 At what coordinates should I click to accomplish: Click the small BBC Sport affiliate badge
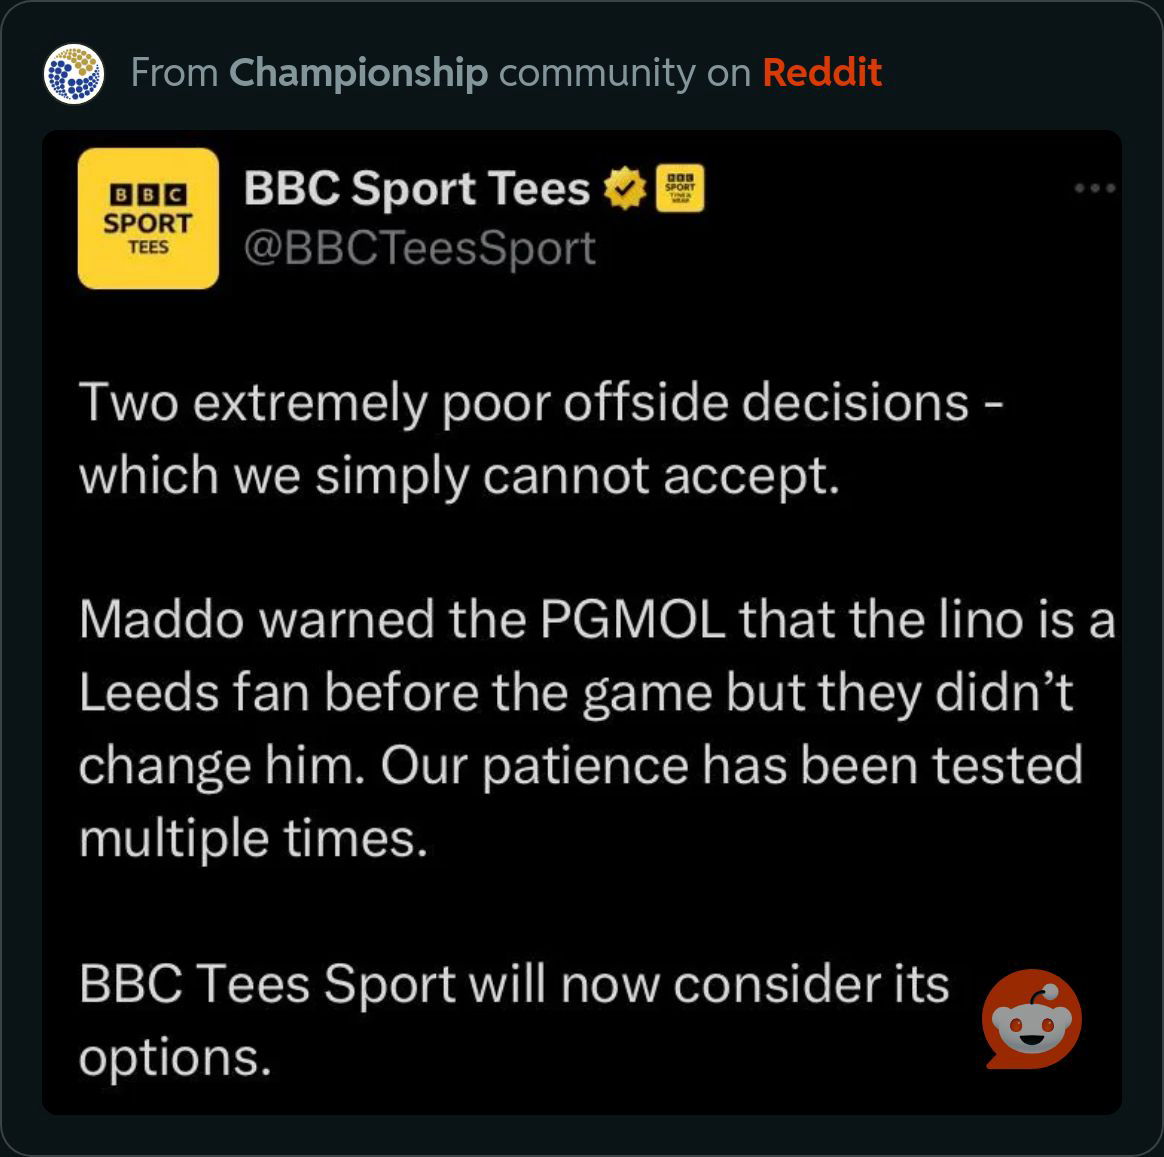click(680, 188)
